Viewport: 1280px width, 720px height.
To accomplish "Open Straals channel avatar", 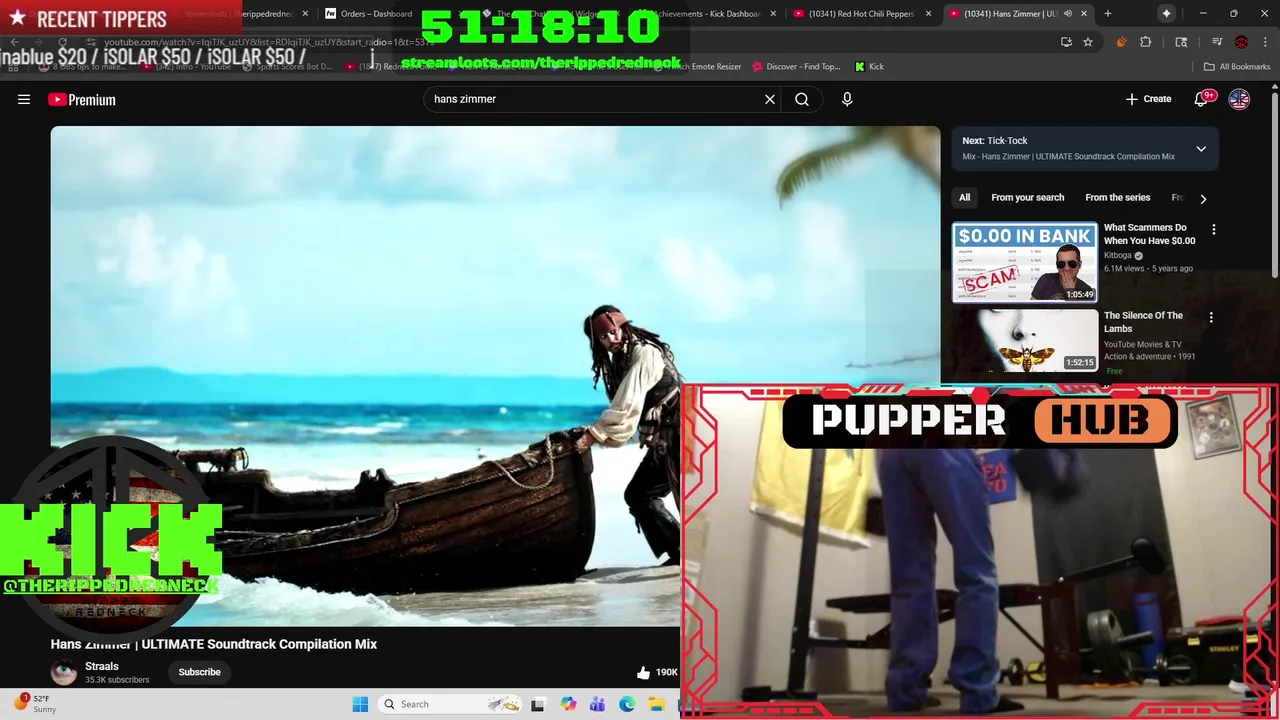I will tap(64, 672).
